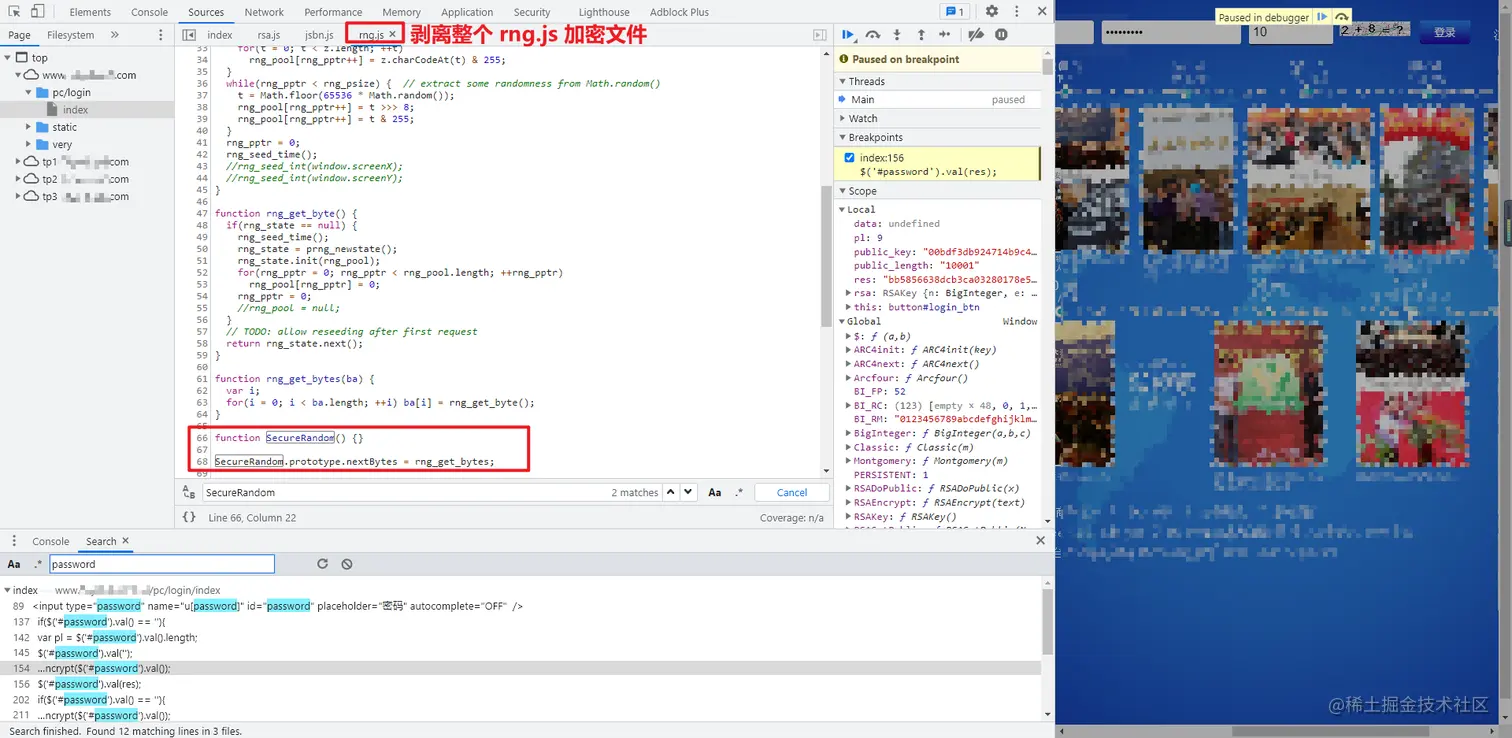The height and width of the screenshot is (738, 1512).
Task: Click the refresh search results icon
Action: click(322, 564)
